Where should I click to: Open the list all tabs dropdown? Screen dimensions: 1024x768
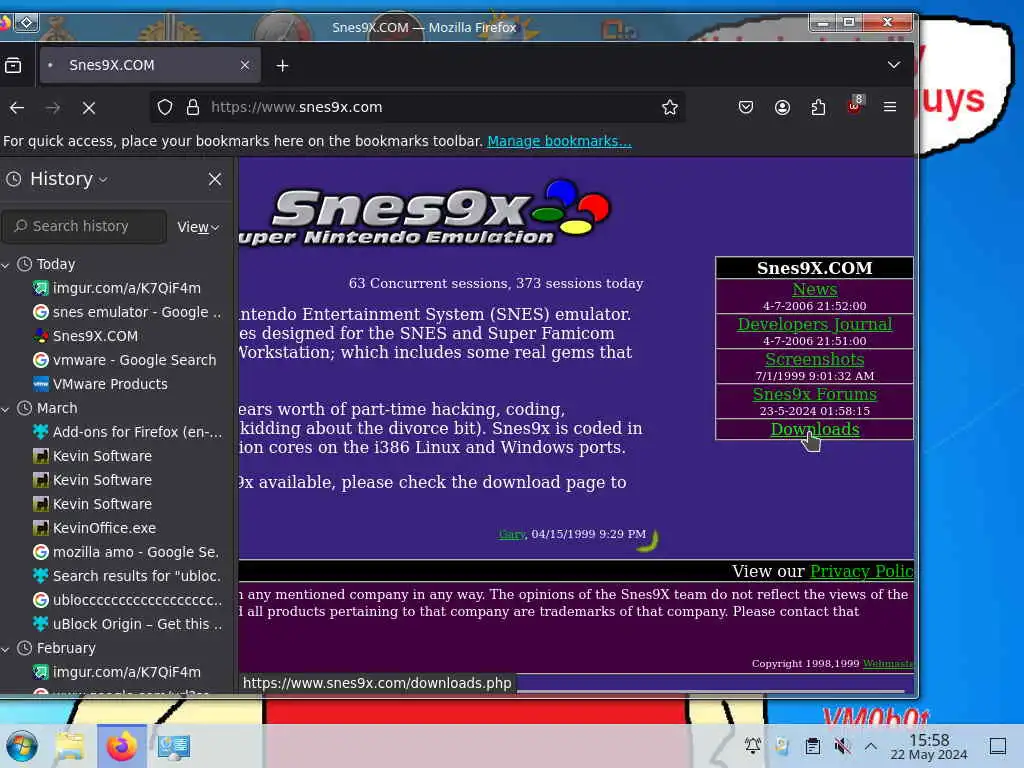(893, 65)
